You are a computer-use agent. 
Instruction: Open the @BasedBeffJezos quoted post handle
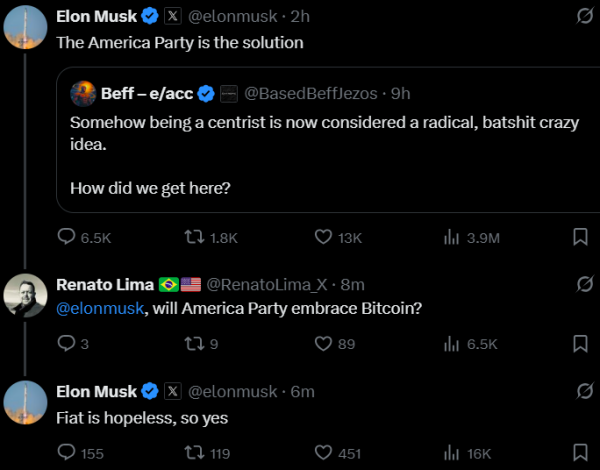[311, 93]
